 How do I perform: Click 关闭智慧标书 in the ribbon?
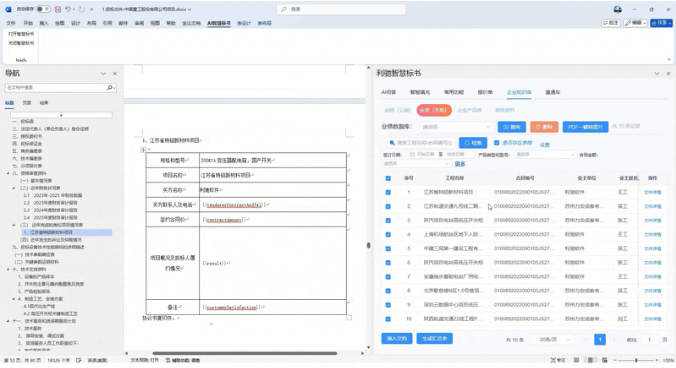click(x=21, y=43)
